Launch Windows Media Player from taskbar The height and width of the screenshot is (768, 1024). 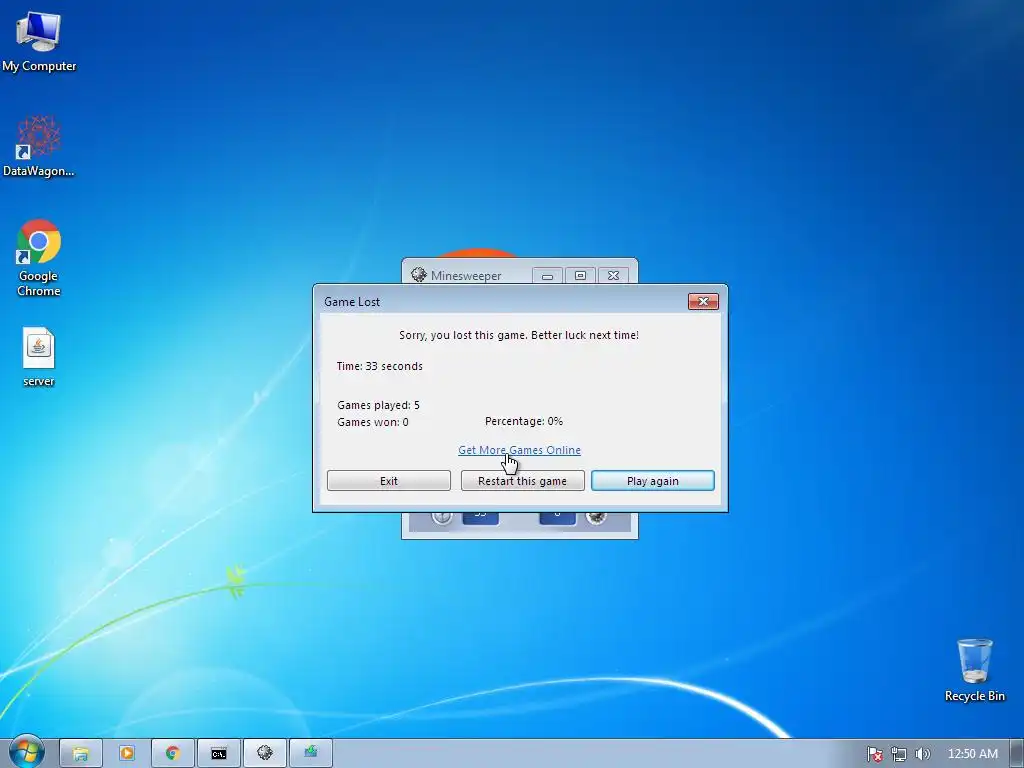click(x=127, y=754)
